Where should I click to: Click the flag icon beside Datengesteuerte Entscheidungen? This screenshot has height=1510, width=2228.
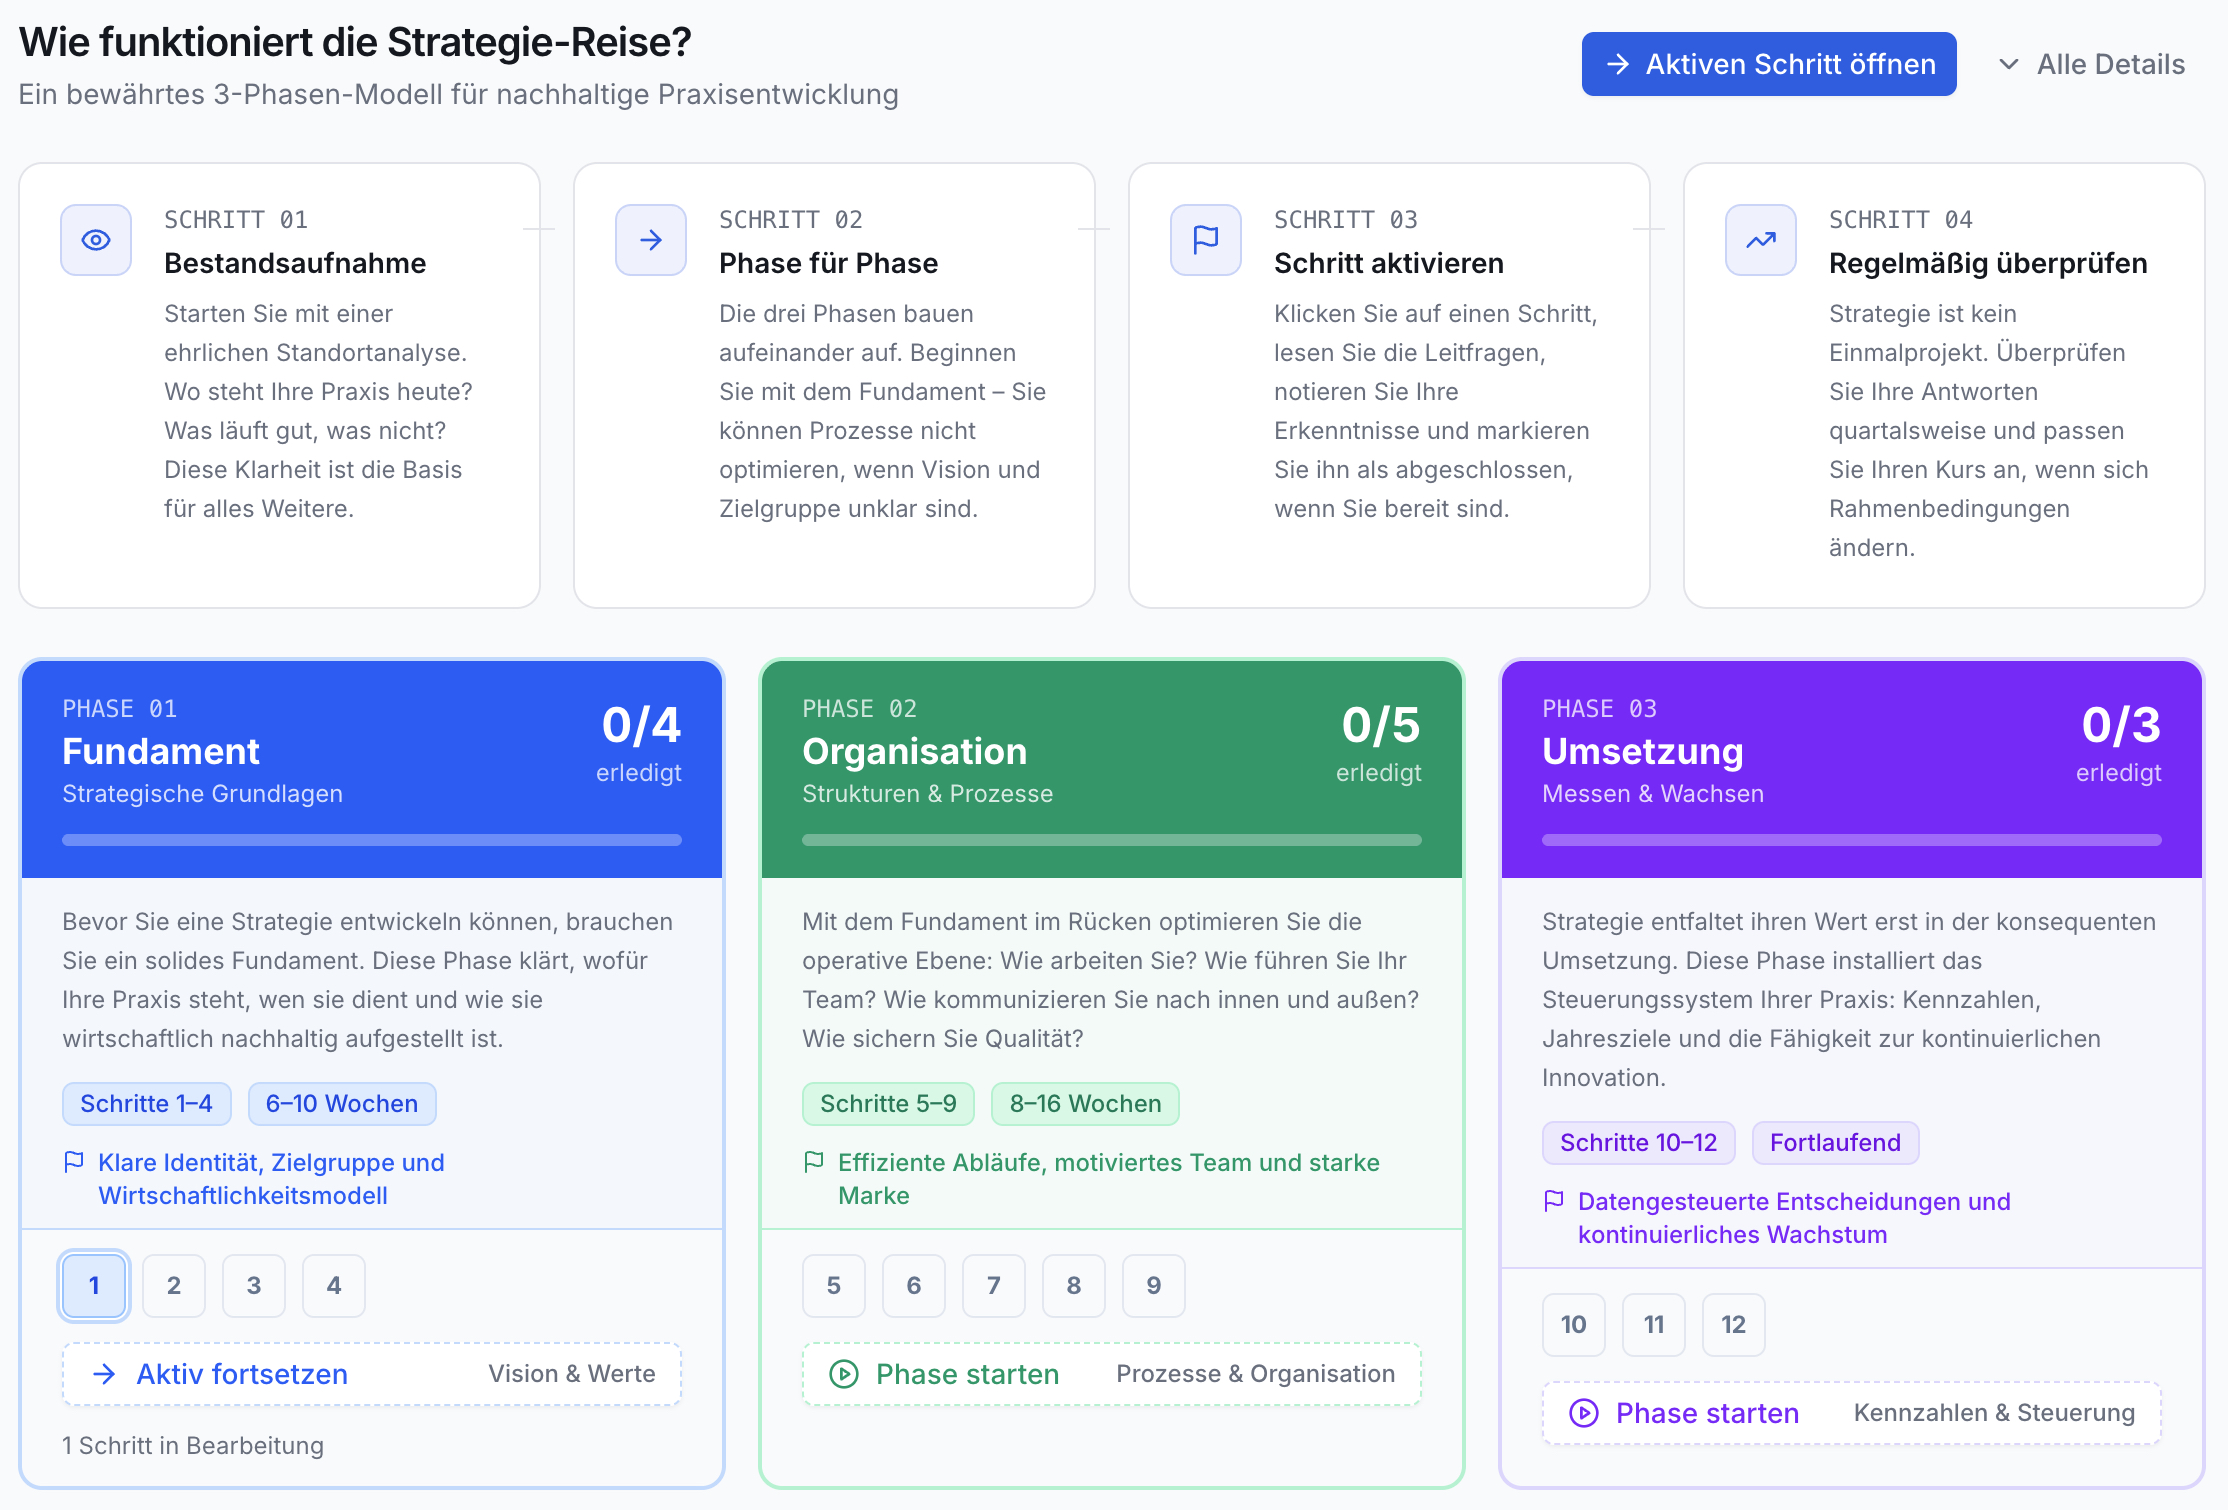pyautogui.click(x=1554, y=1201)
